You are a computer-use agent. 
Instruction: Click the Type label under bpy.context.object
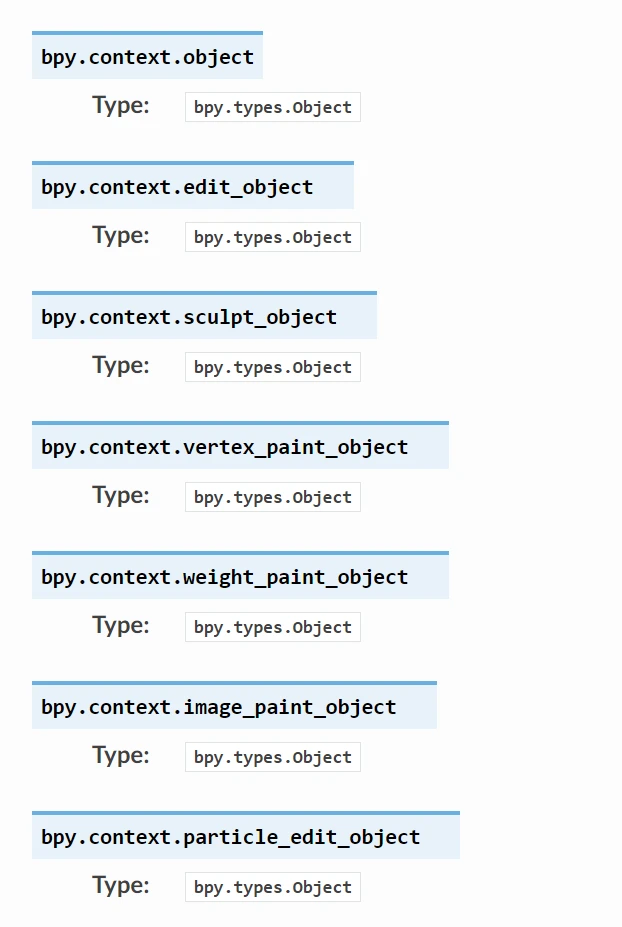(x=121, y=106)
